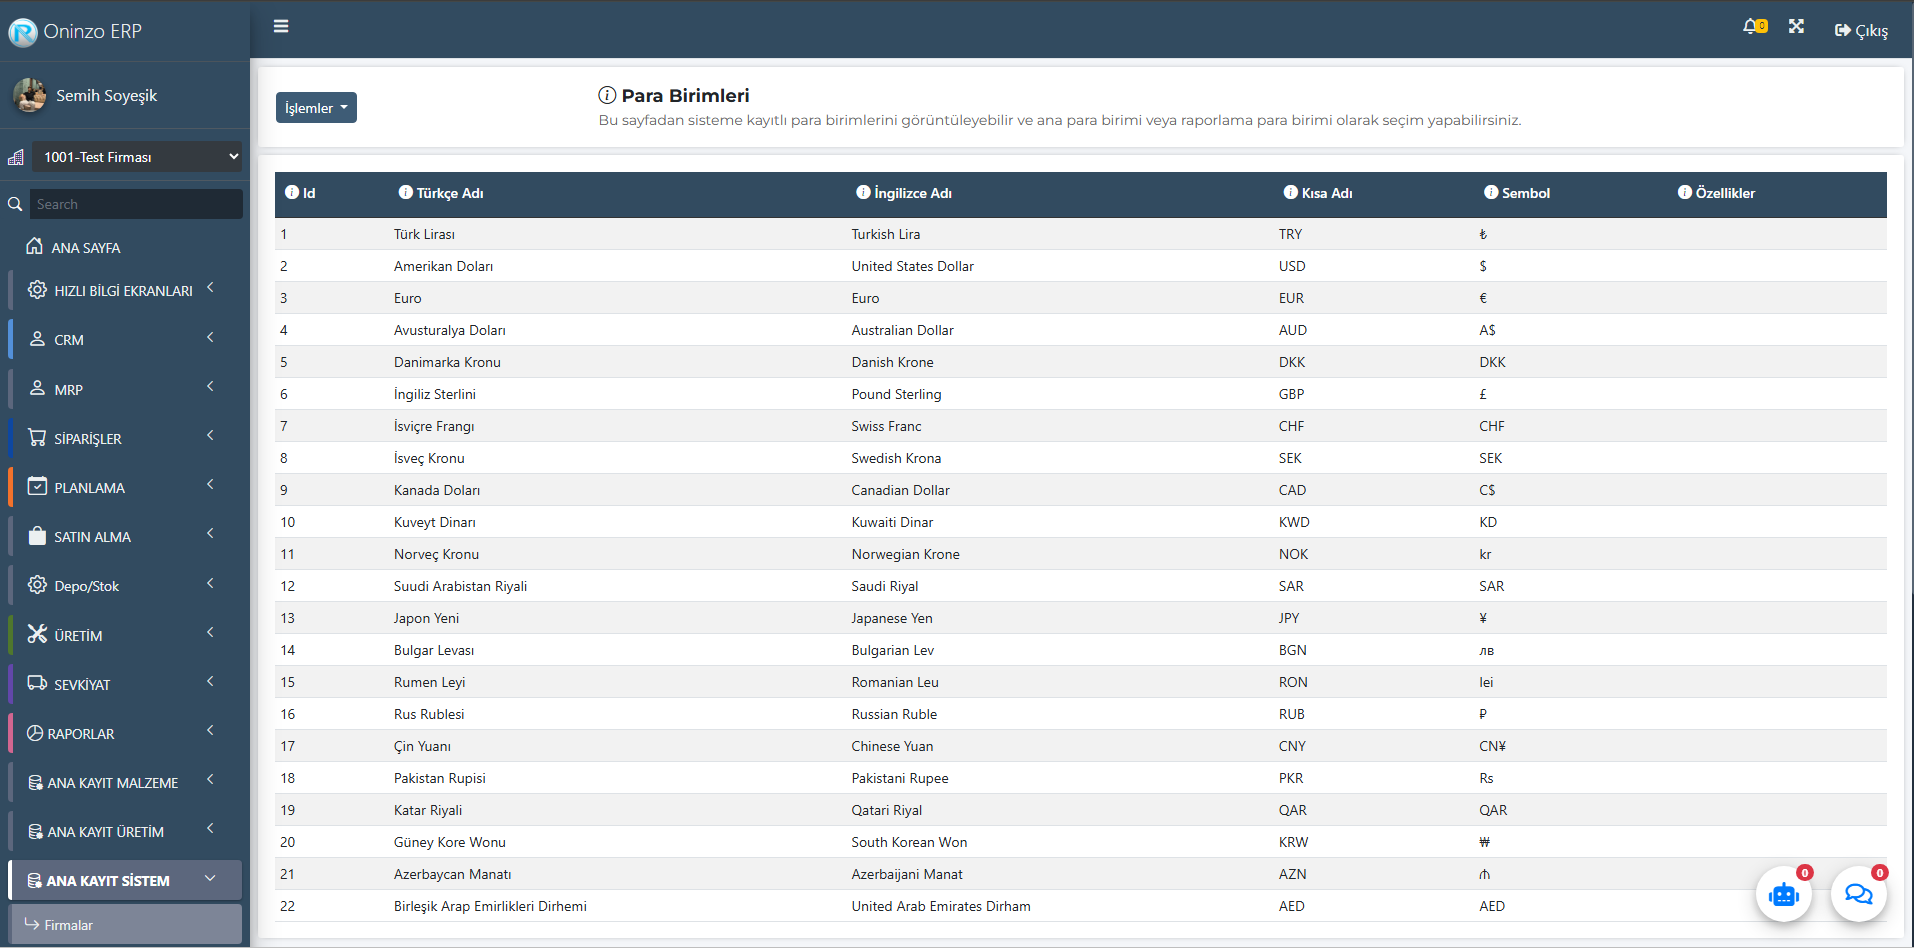Click Semih Soyeşik profile avatar
The width and height of the screenshot is (1914, 948).
coord(29,95)
